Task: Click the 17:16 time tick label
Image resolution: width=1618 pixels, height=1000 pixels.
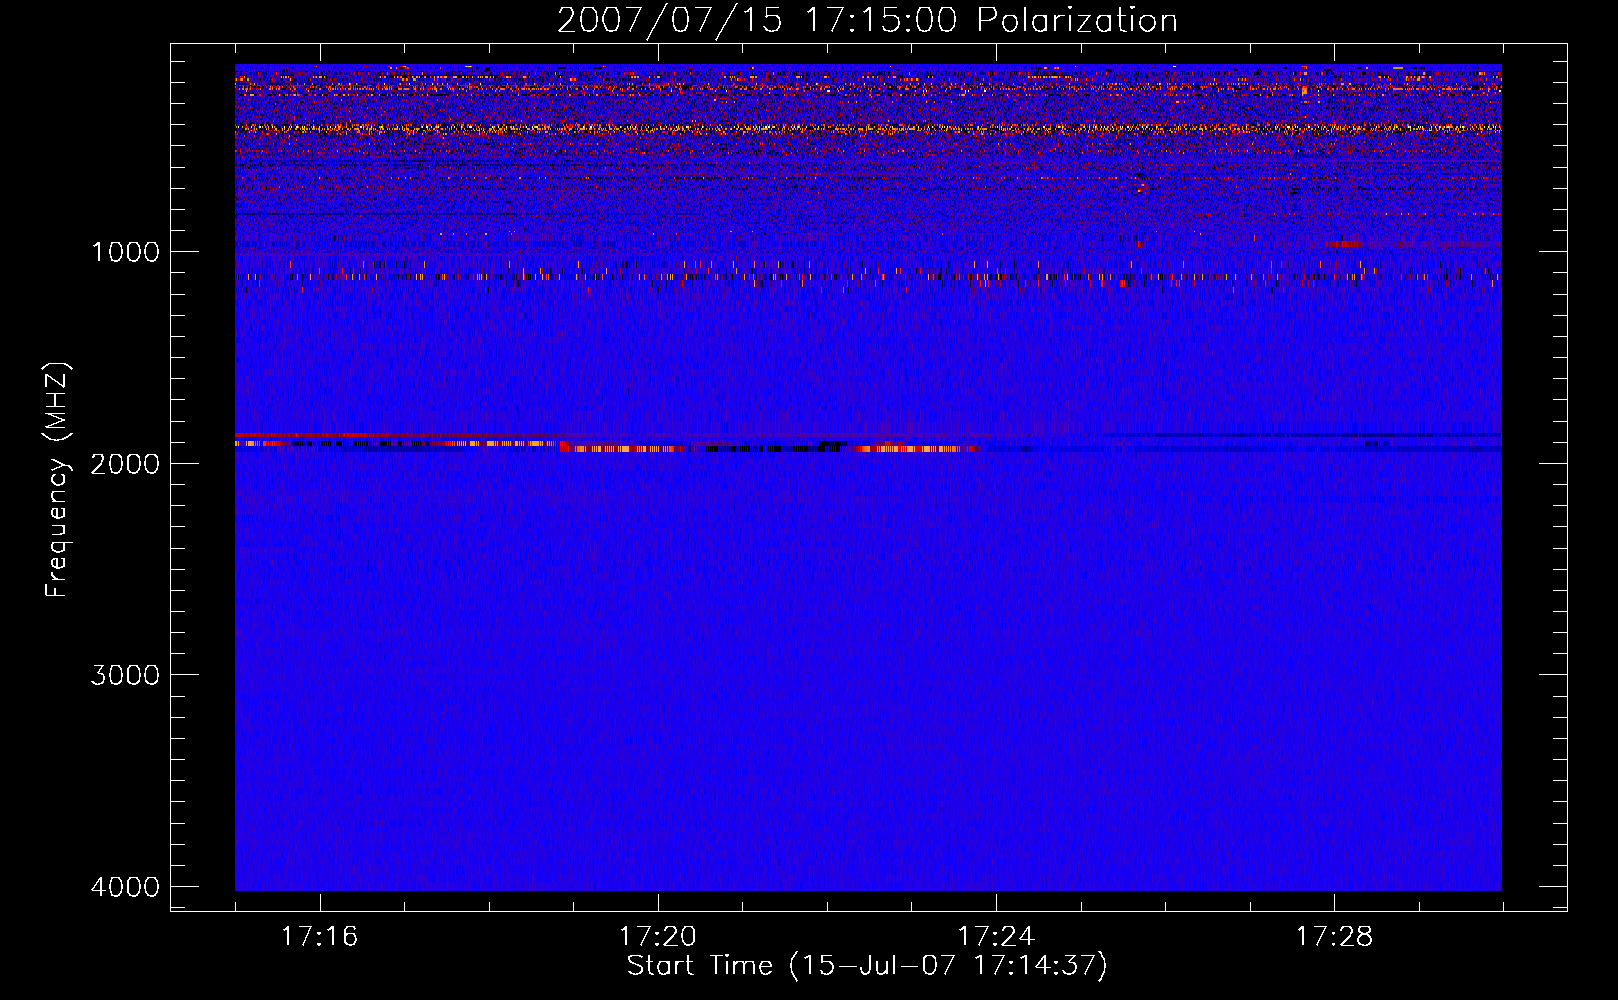Action: [x=320, y=937]
